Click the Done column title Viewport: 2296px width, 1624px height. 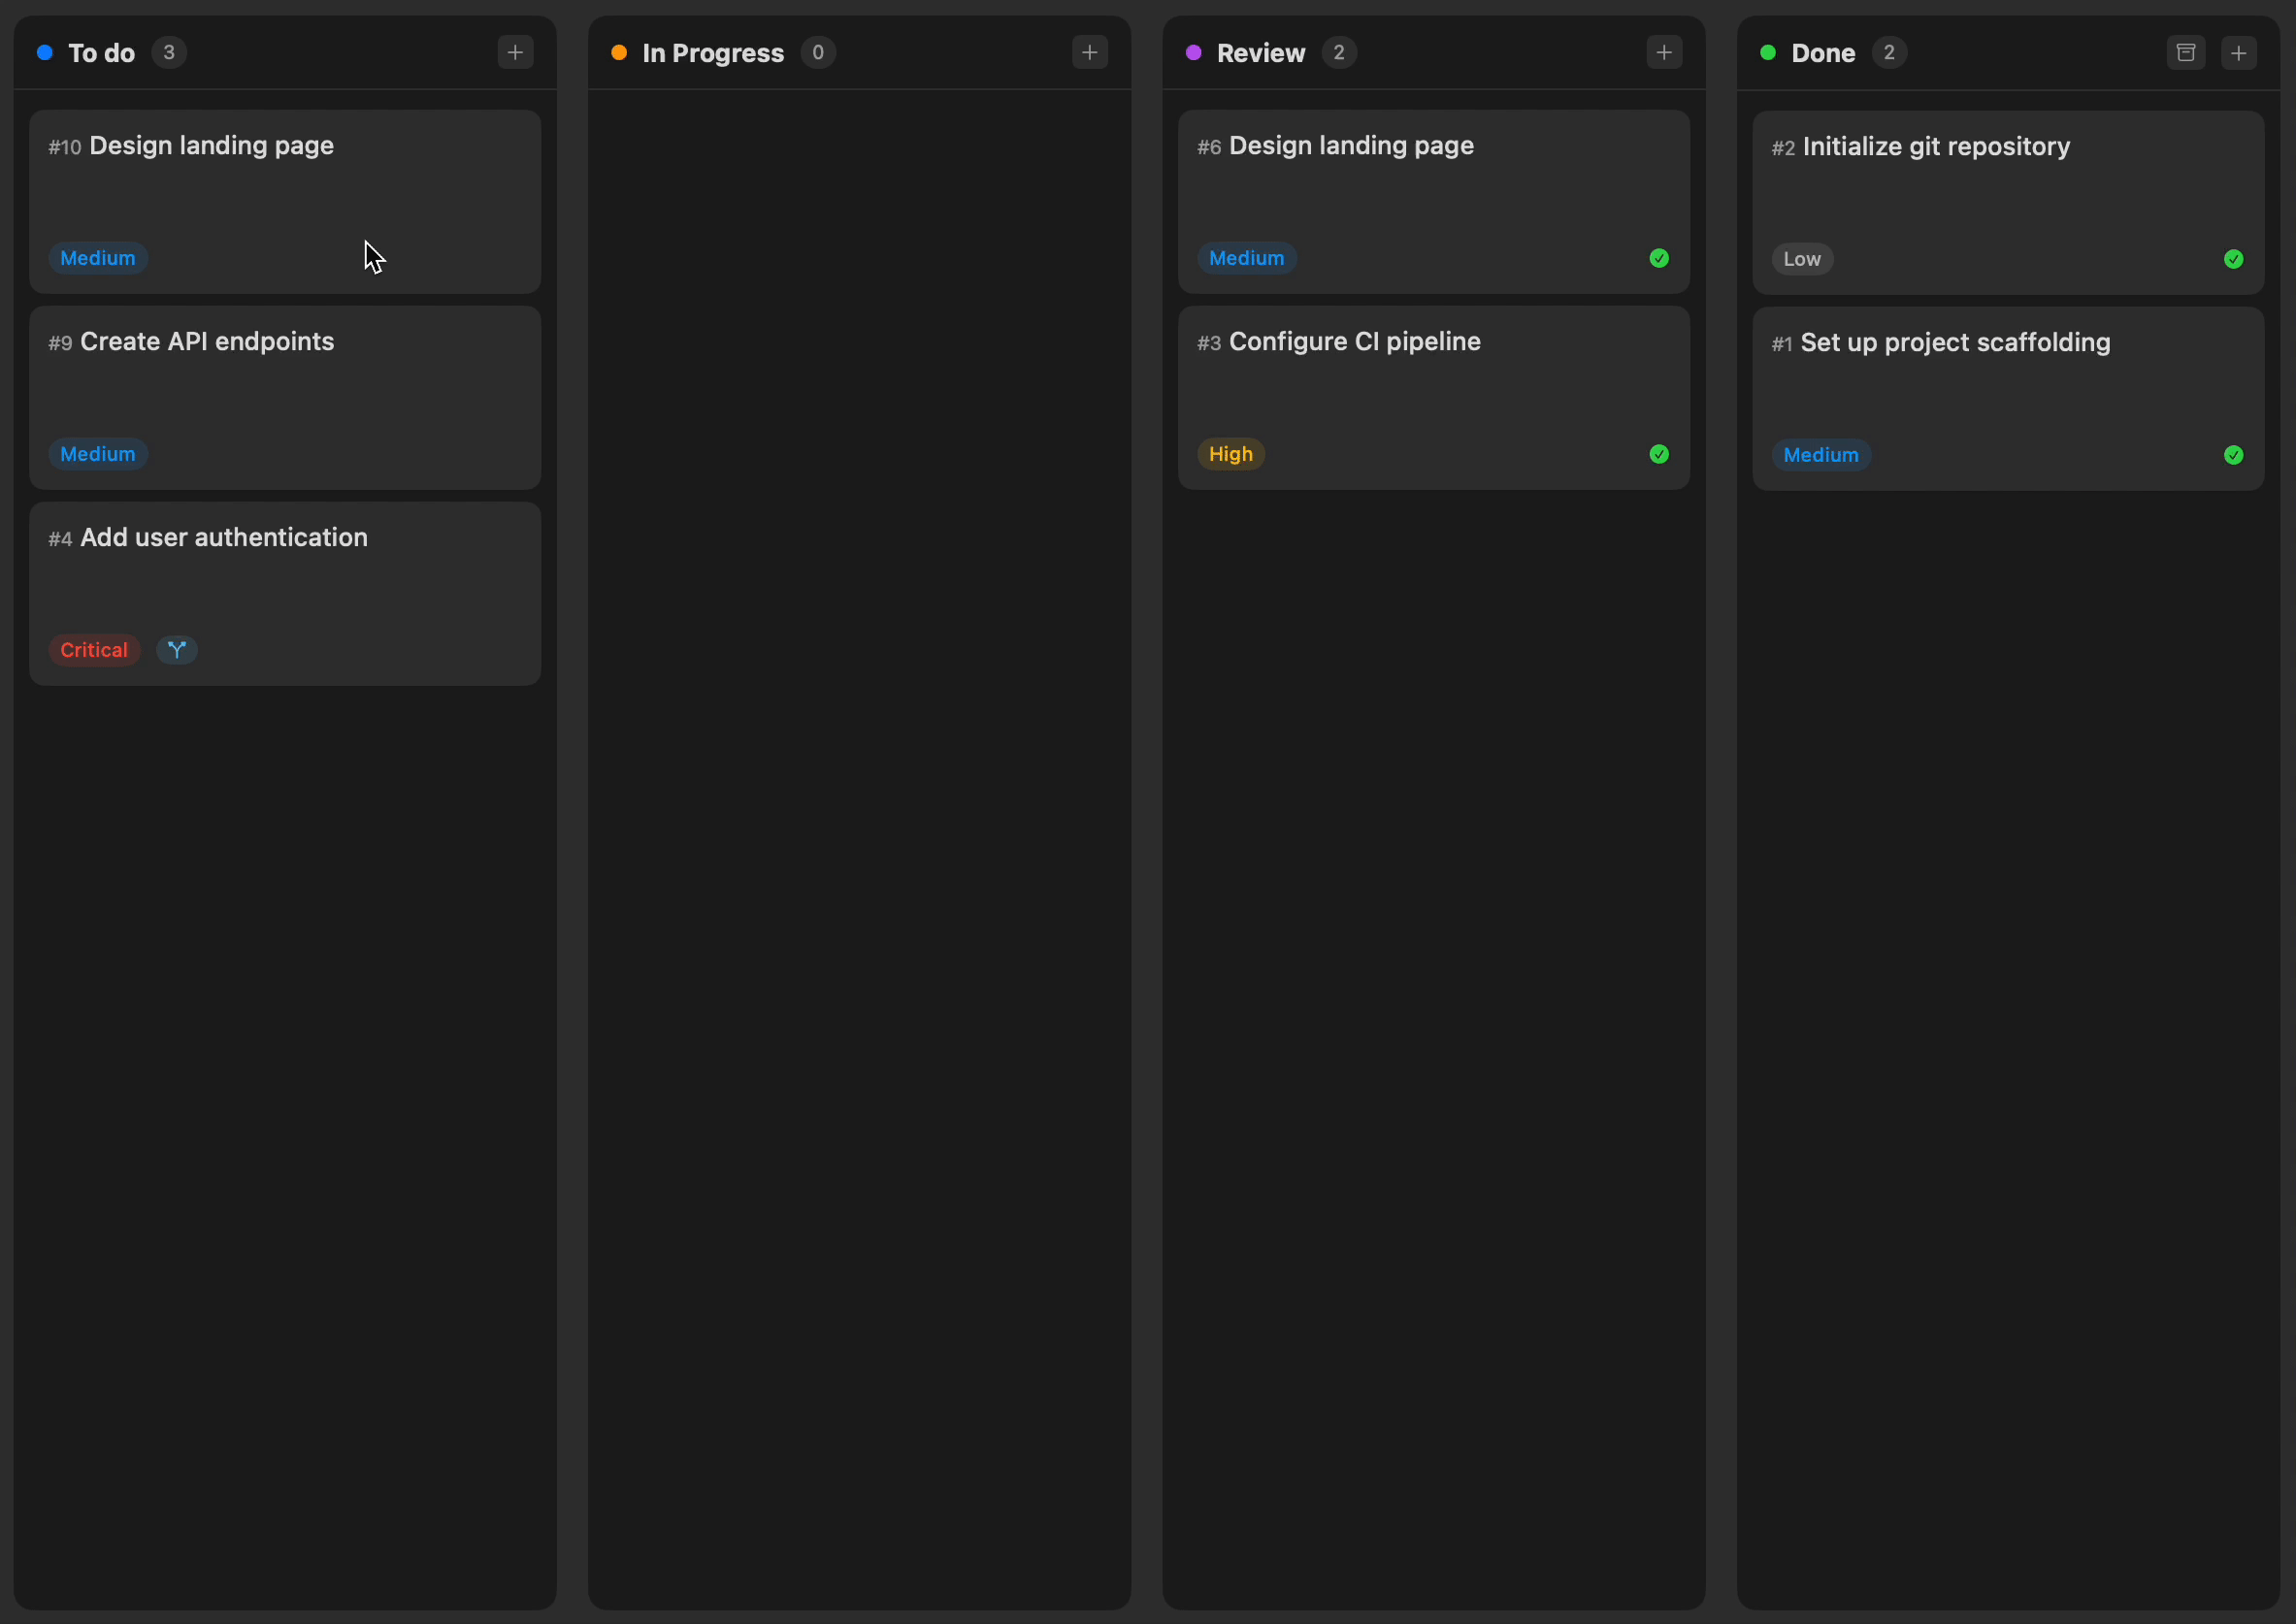tap(1823, 53)
